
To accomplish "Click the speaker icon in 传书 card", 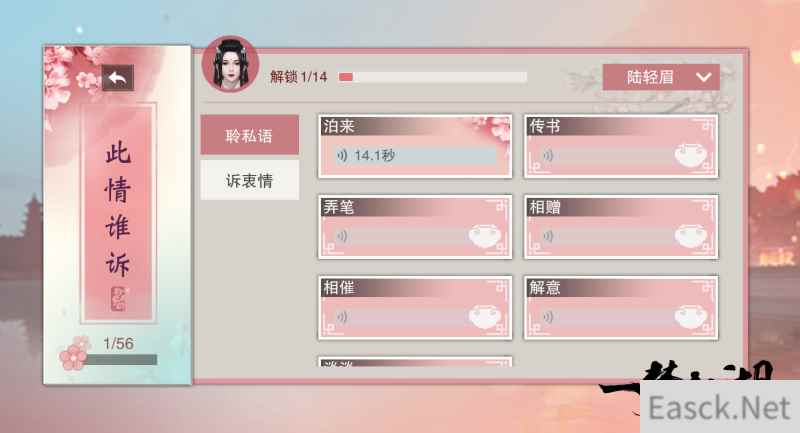I will pos(548,156).
